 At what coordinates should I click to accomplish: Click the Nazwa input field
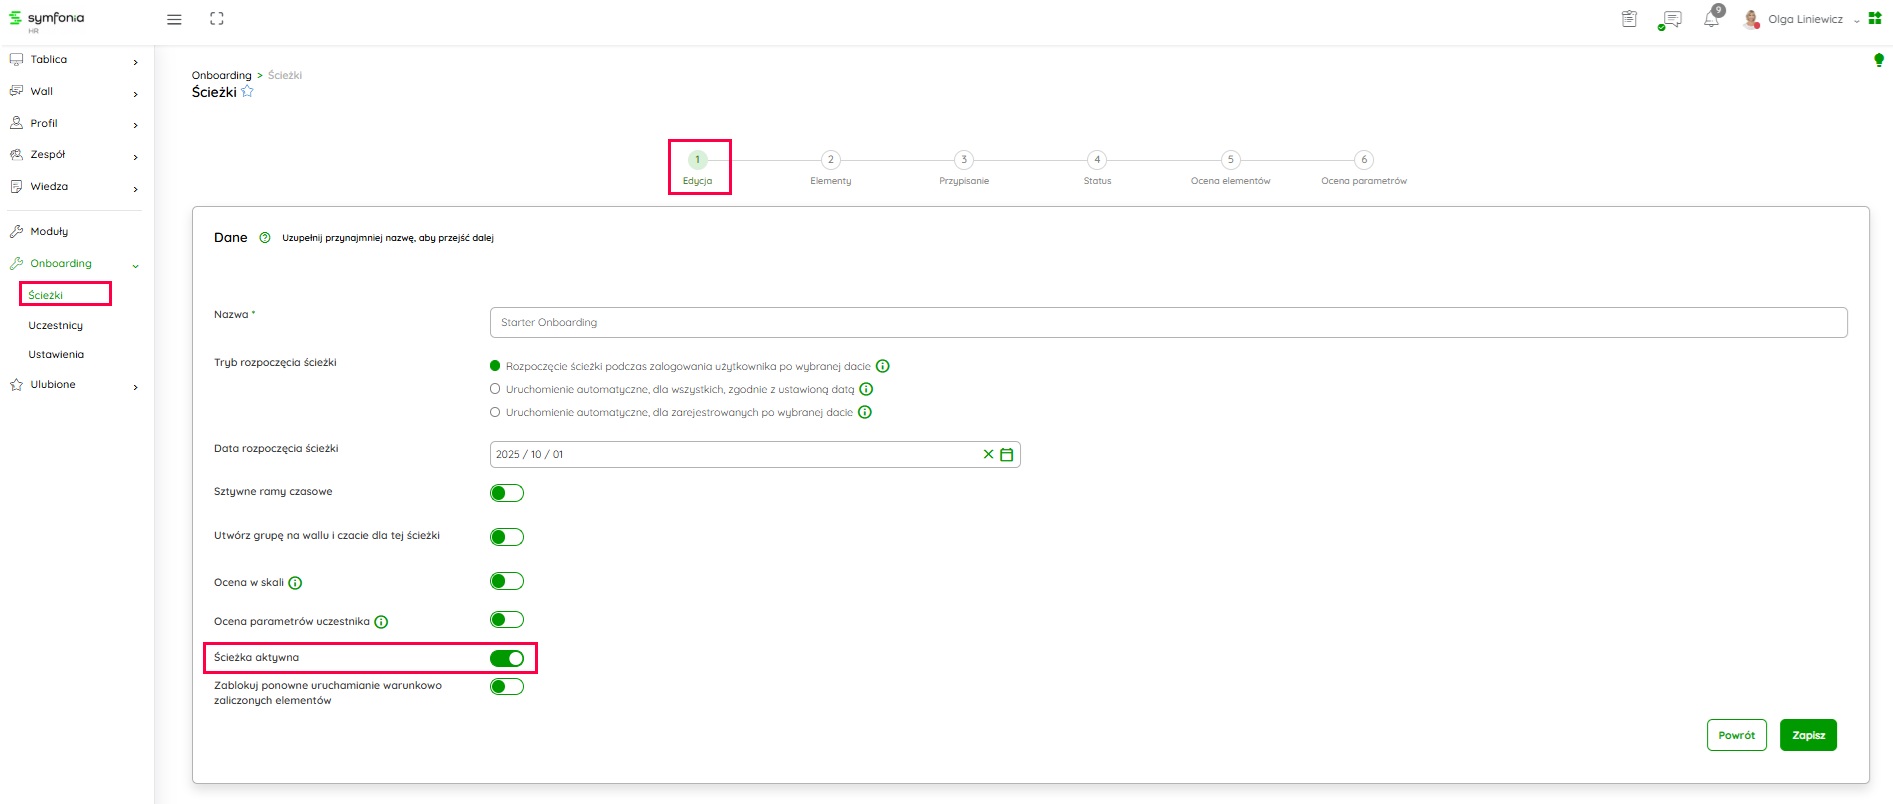[1168, 322]
